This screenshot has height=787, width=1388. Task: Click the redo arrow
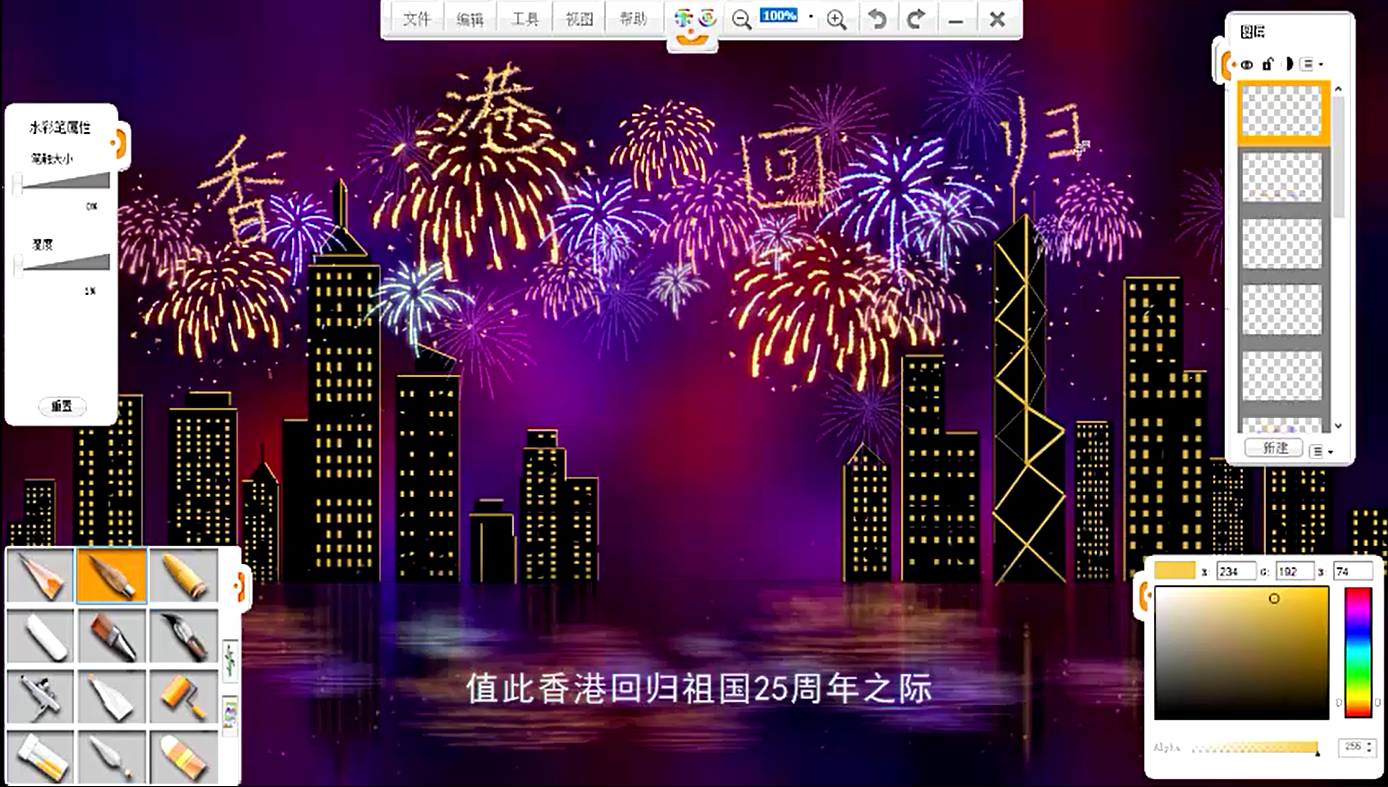tap(915, 20)
